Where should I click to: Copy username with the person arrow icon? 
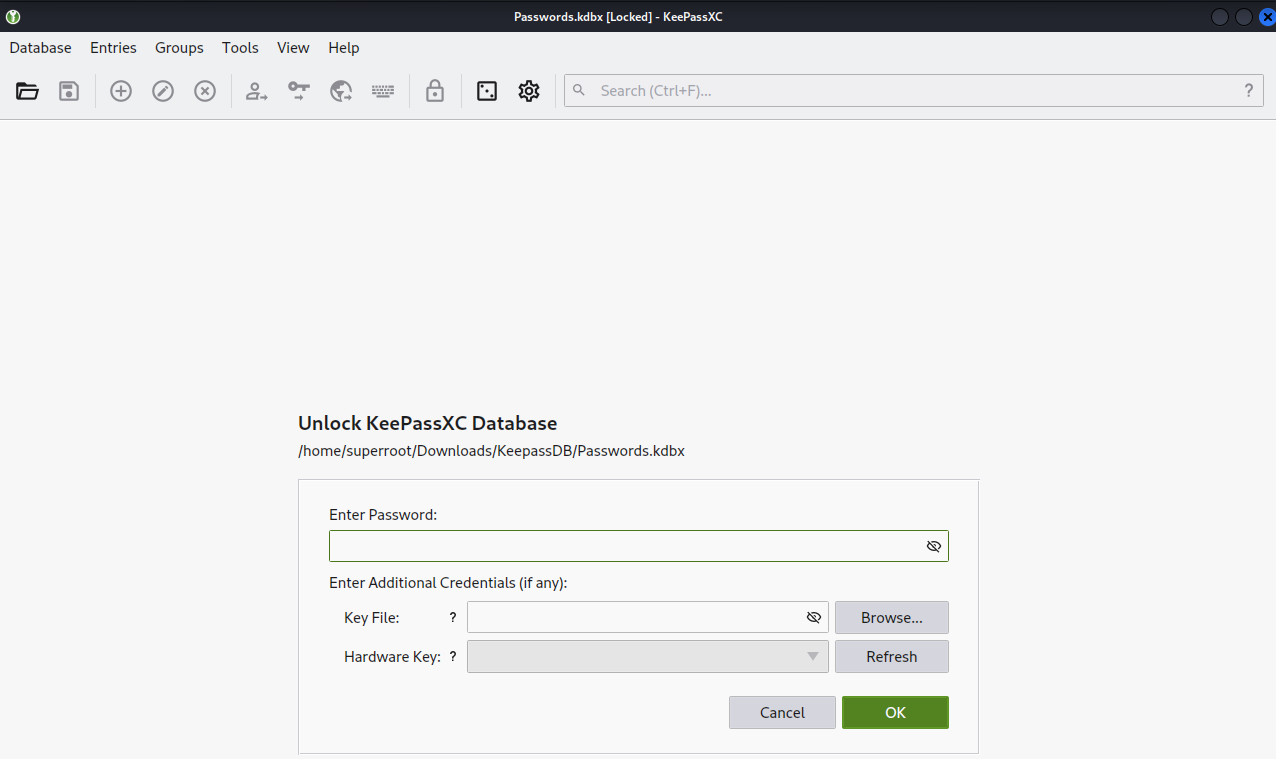pyautogui.click(x=257, y=91)
